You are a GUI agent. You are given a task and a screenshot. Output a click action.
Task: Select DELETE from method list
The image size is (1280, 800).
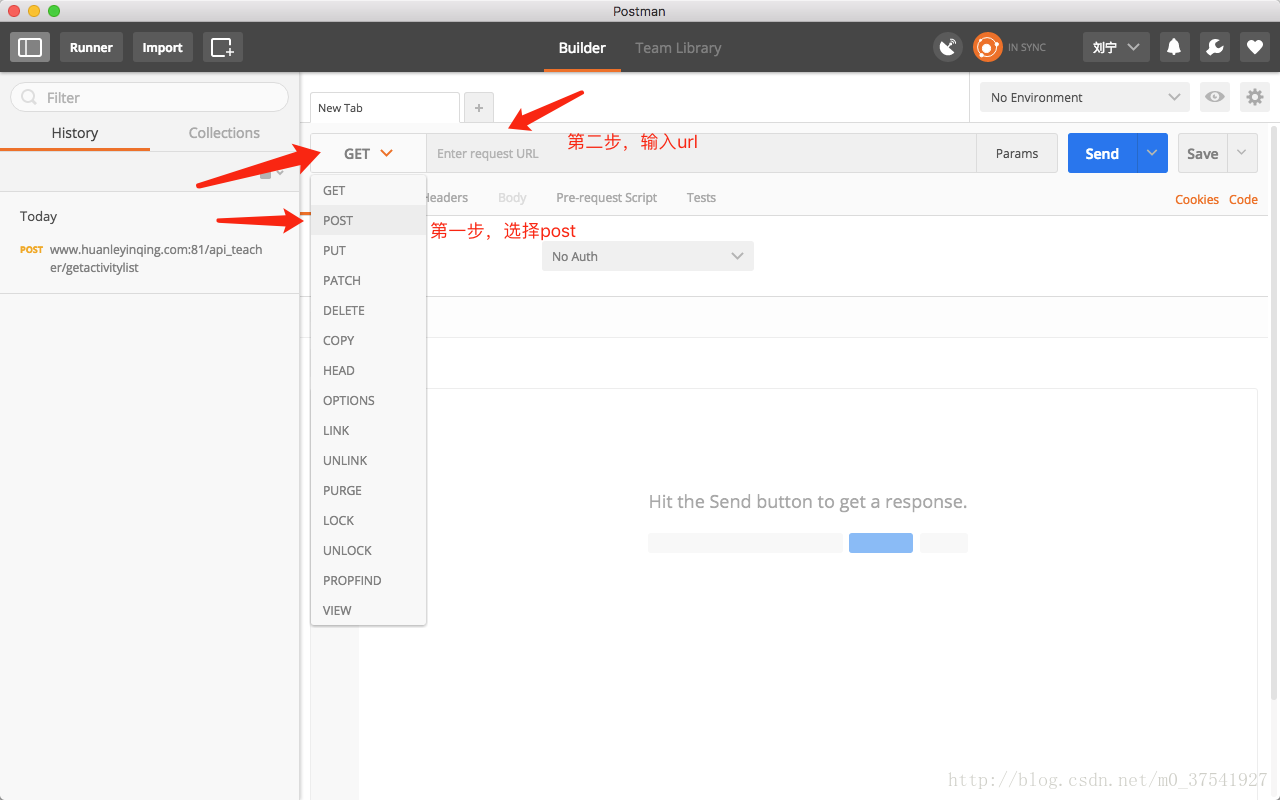pyautogui.click(x=368, y=310)
